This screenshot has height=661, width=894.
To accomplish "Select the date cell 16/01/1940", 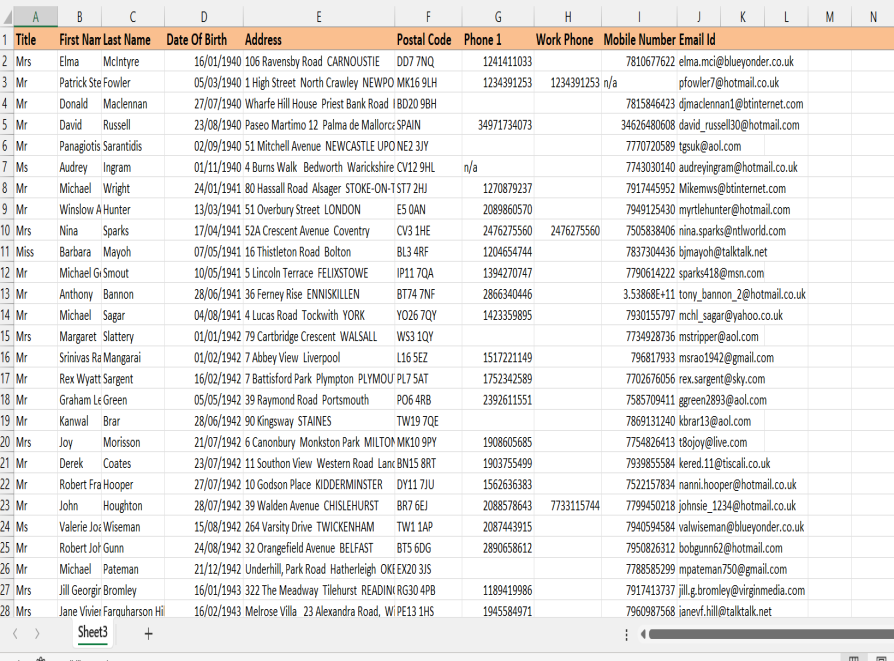I will 204,62.
